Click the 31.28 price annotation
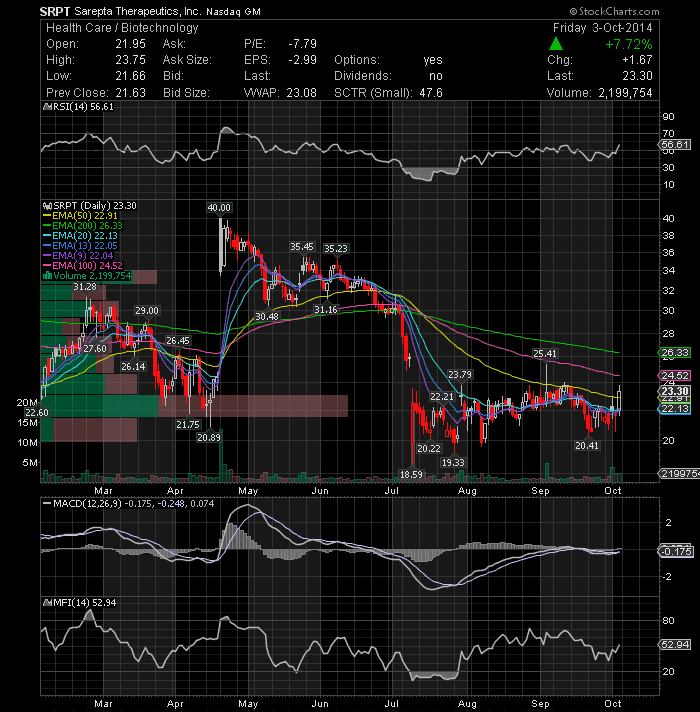Viewport: 700px width, 712px height. pyautogui.click(x=85, y=287)
